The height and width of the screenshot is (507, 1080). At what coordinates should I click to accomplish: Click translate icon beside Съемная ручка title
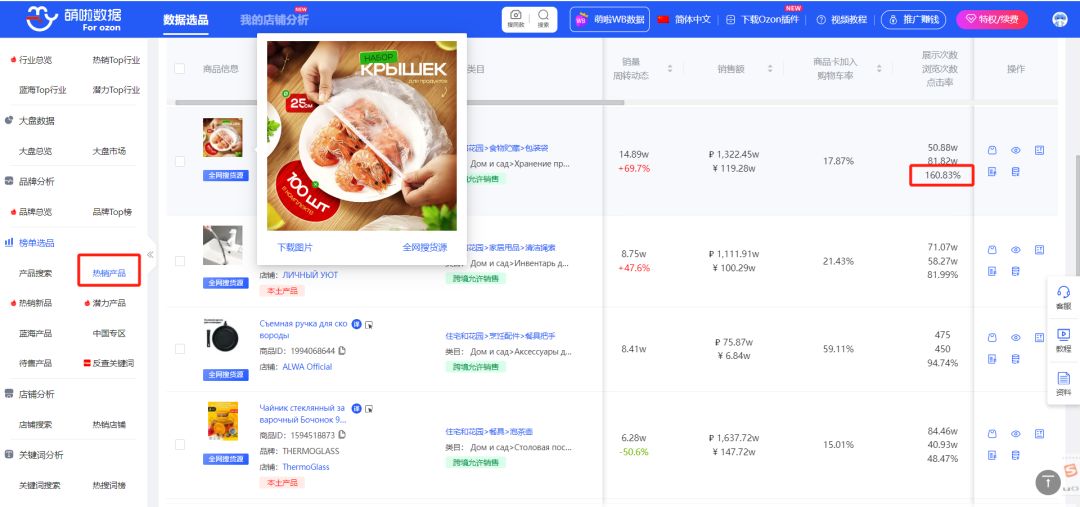pyautogui.click(x=357, y=324)
